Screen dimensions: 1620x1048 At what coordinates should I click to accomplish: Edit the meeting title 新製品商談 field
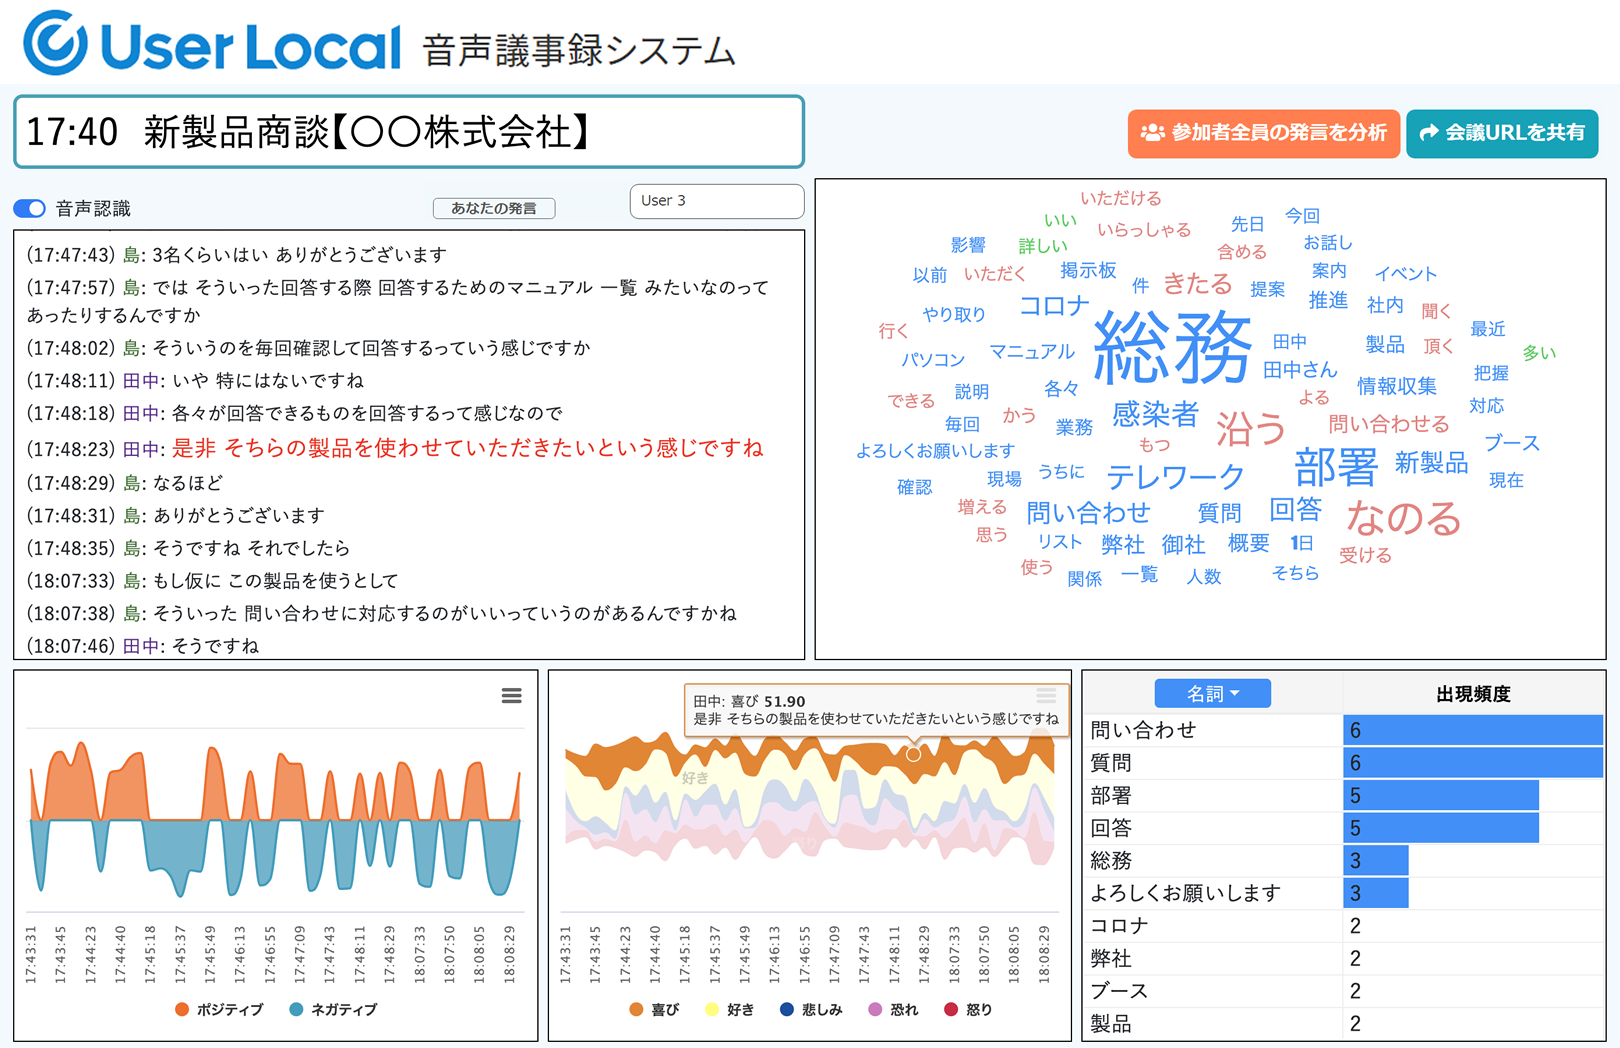pos(409,132)
